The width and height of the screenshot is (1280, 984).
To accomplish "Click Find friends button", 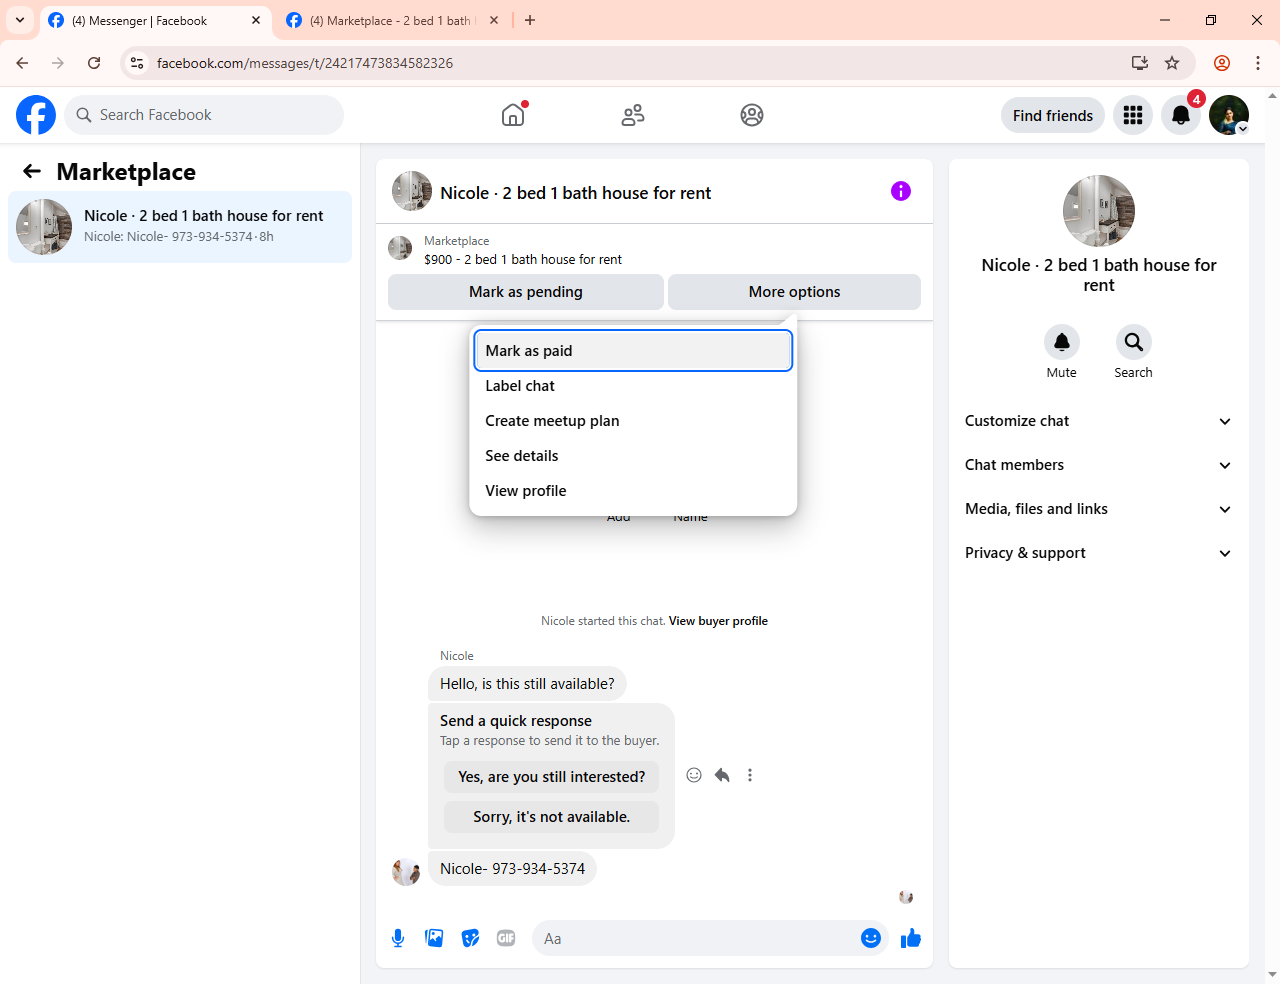I will point(1053,115).
